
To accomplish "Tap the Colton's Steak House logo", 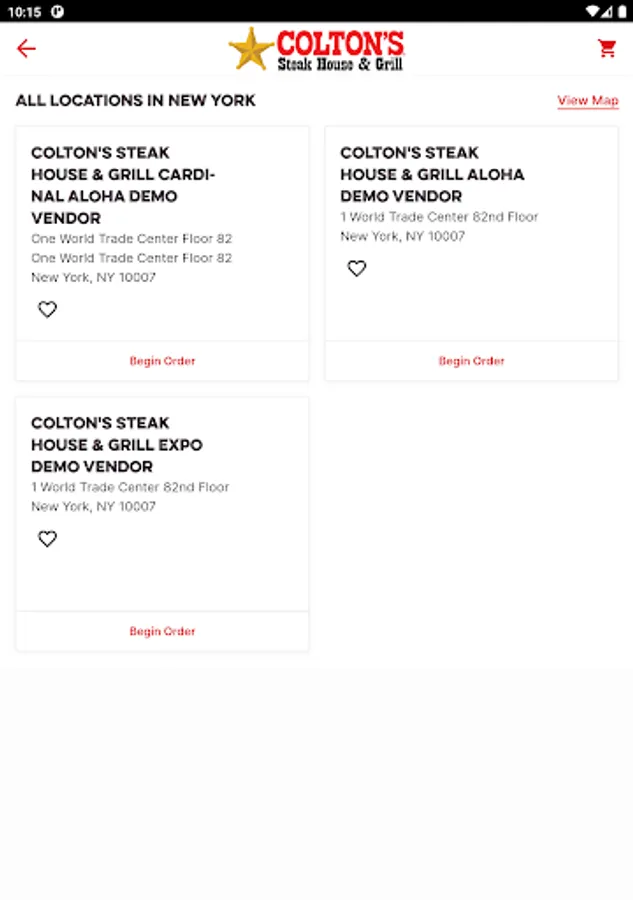I will [x=316, y=49].
